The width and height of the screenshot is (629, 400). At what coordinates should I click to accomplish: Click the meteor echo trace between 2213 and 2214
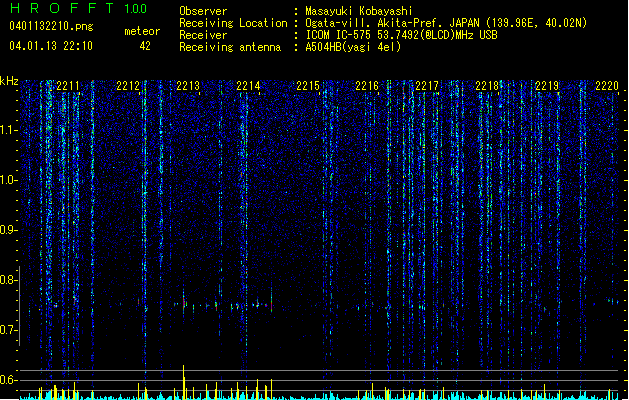tap(224, 306)
